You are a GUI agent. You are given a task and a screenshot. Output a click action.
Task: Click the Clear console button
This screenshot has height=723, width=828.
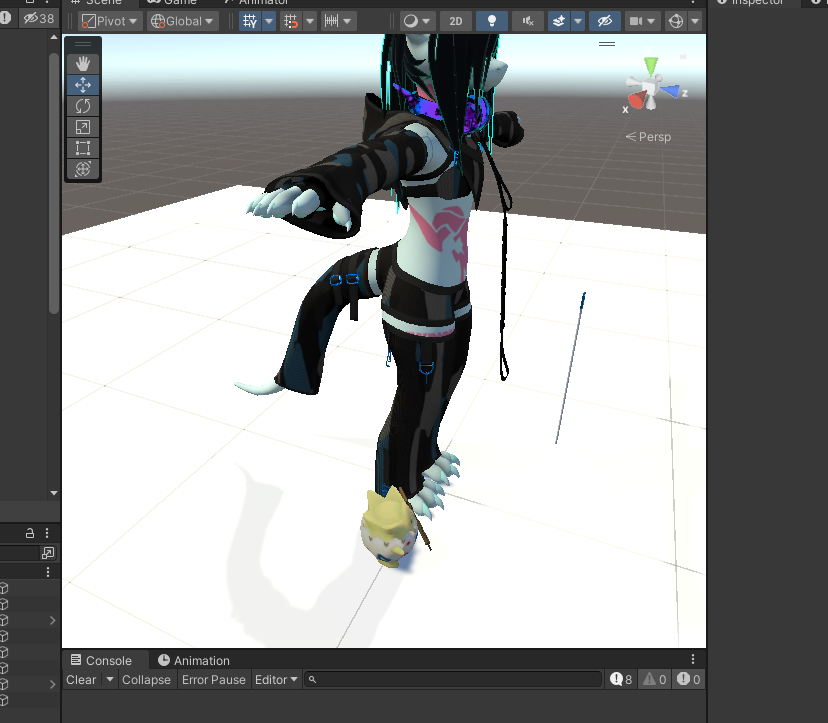point(81,680)
